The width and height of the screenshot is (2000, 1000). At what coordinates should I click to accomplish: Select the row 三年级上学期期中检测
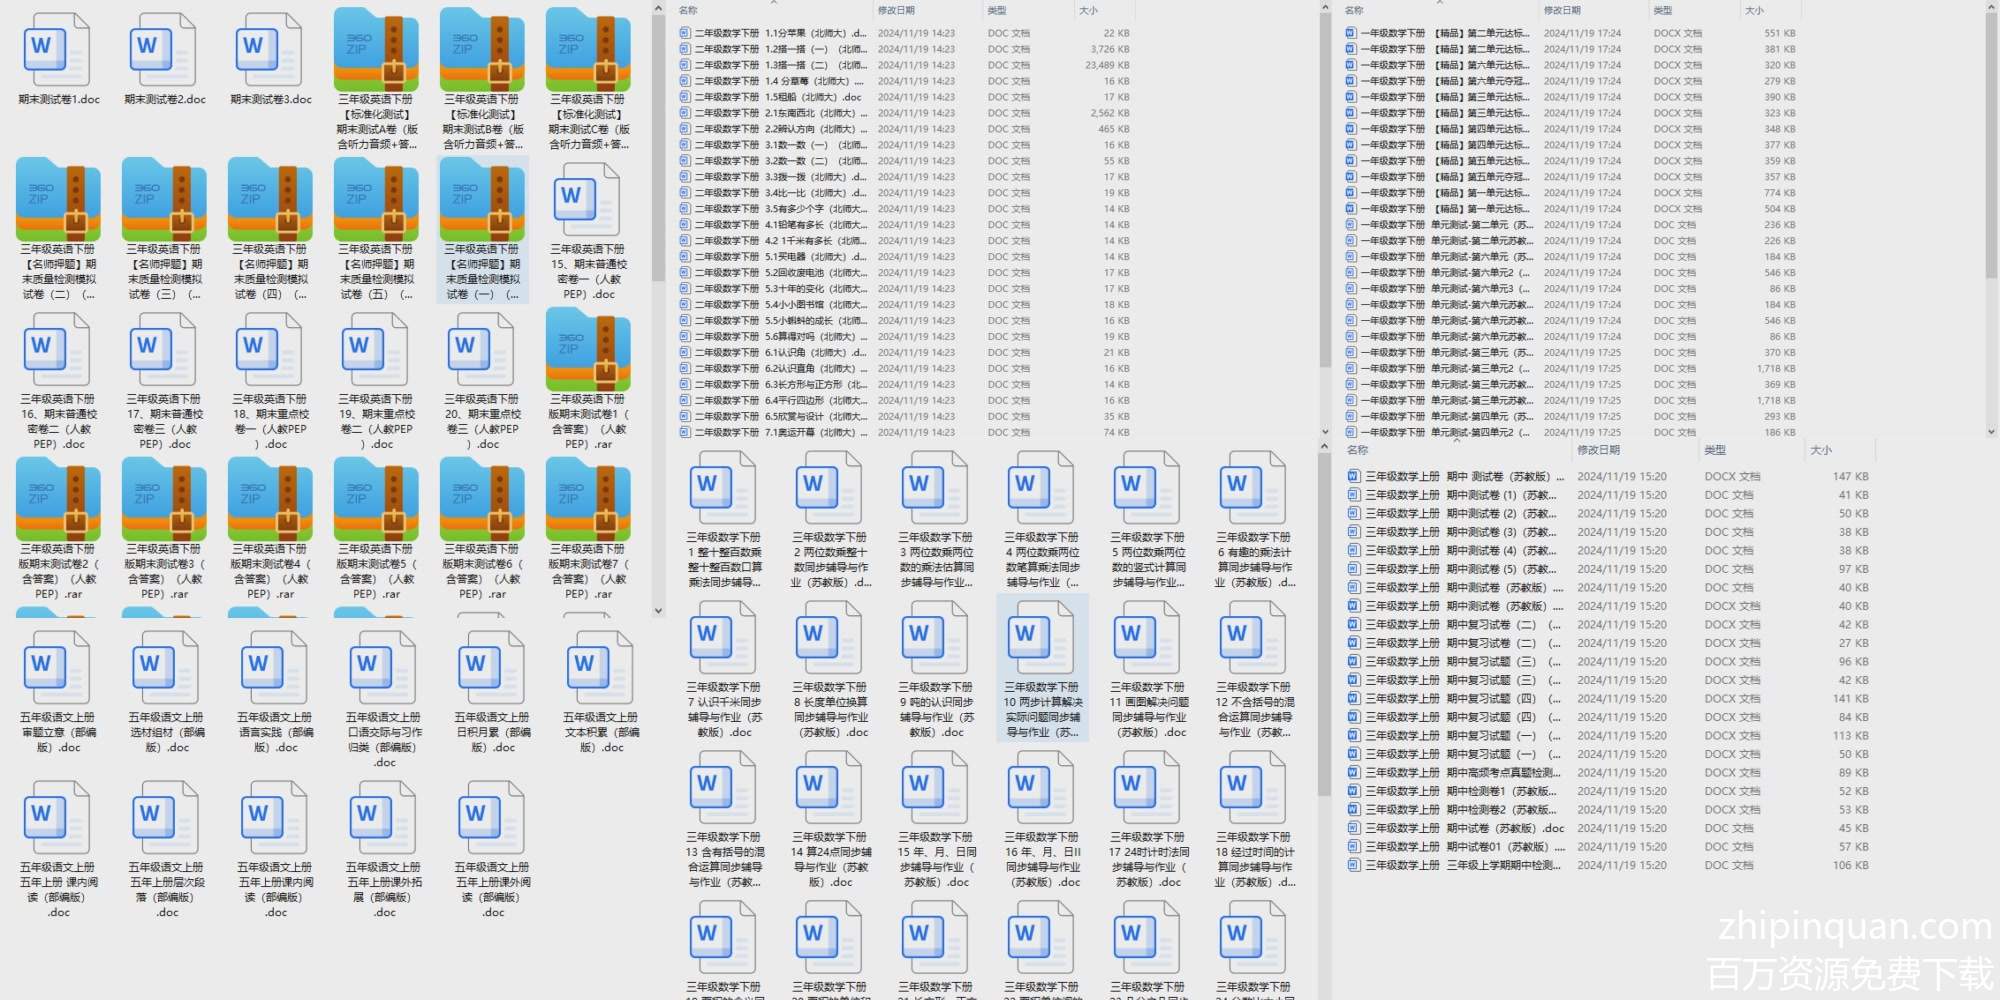pos(1607,865)
